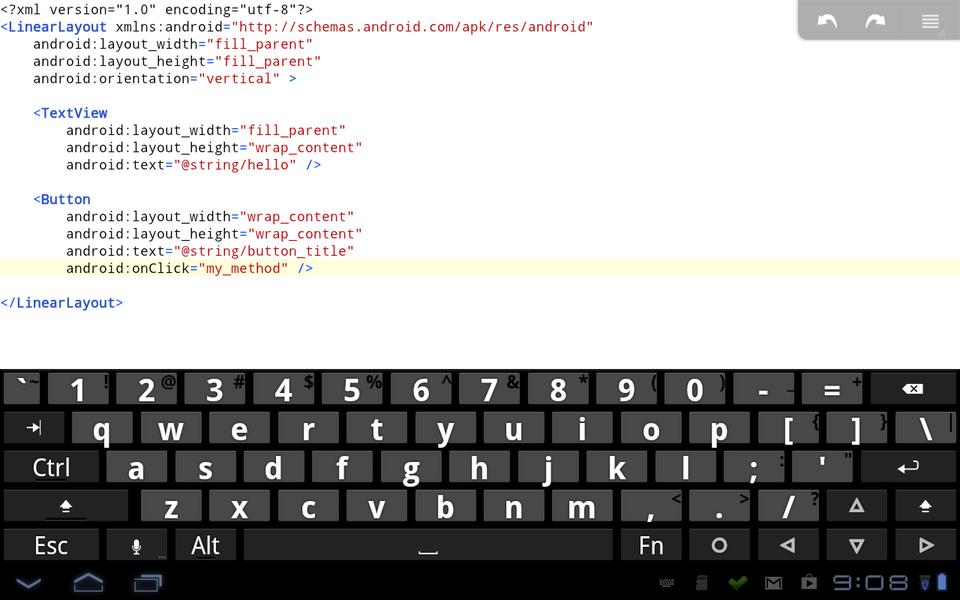
Task: Tap the 0 key
Action: point(695,389)
